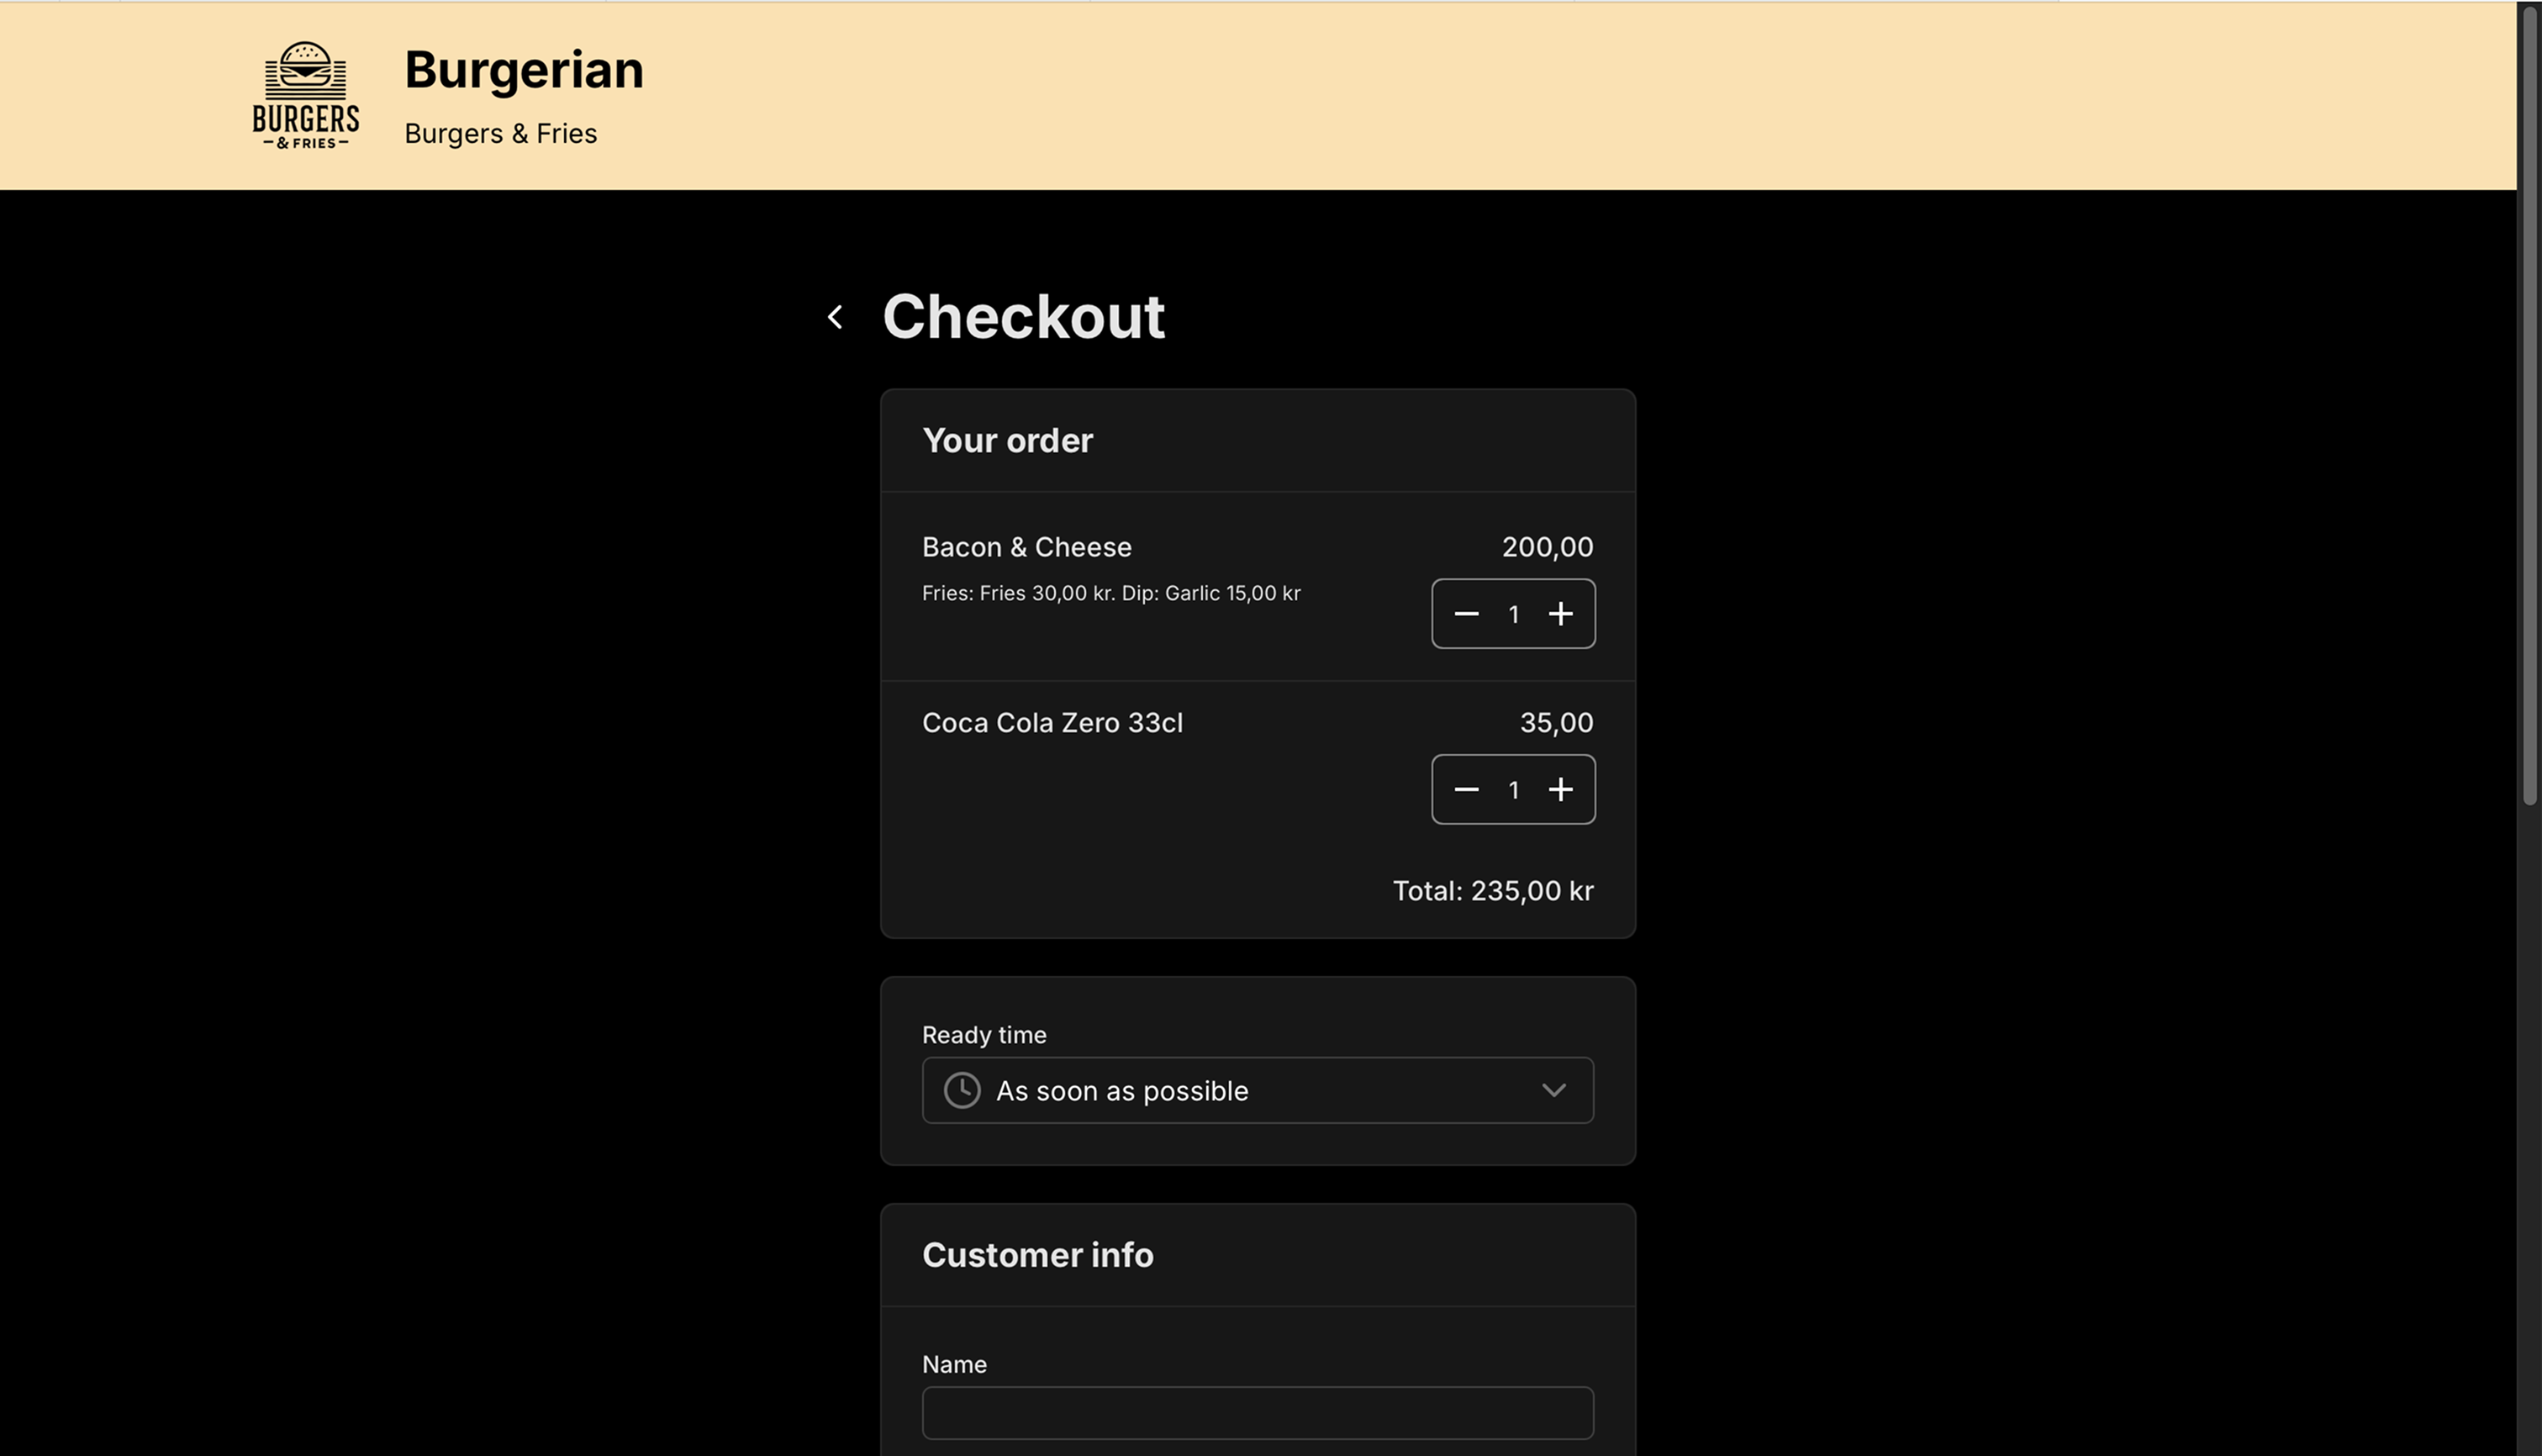This screenshot has width=2542, height=1456.
Task: Click Total: 235,00 kr
Action: [x=1493, y=891]
